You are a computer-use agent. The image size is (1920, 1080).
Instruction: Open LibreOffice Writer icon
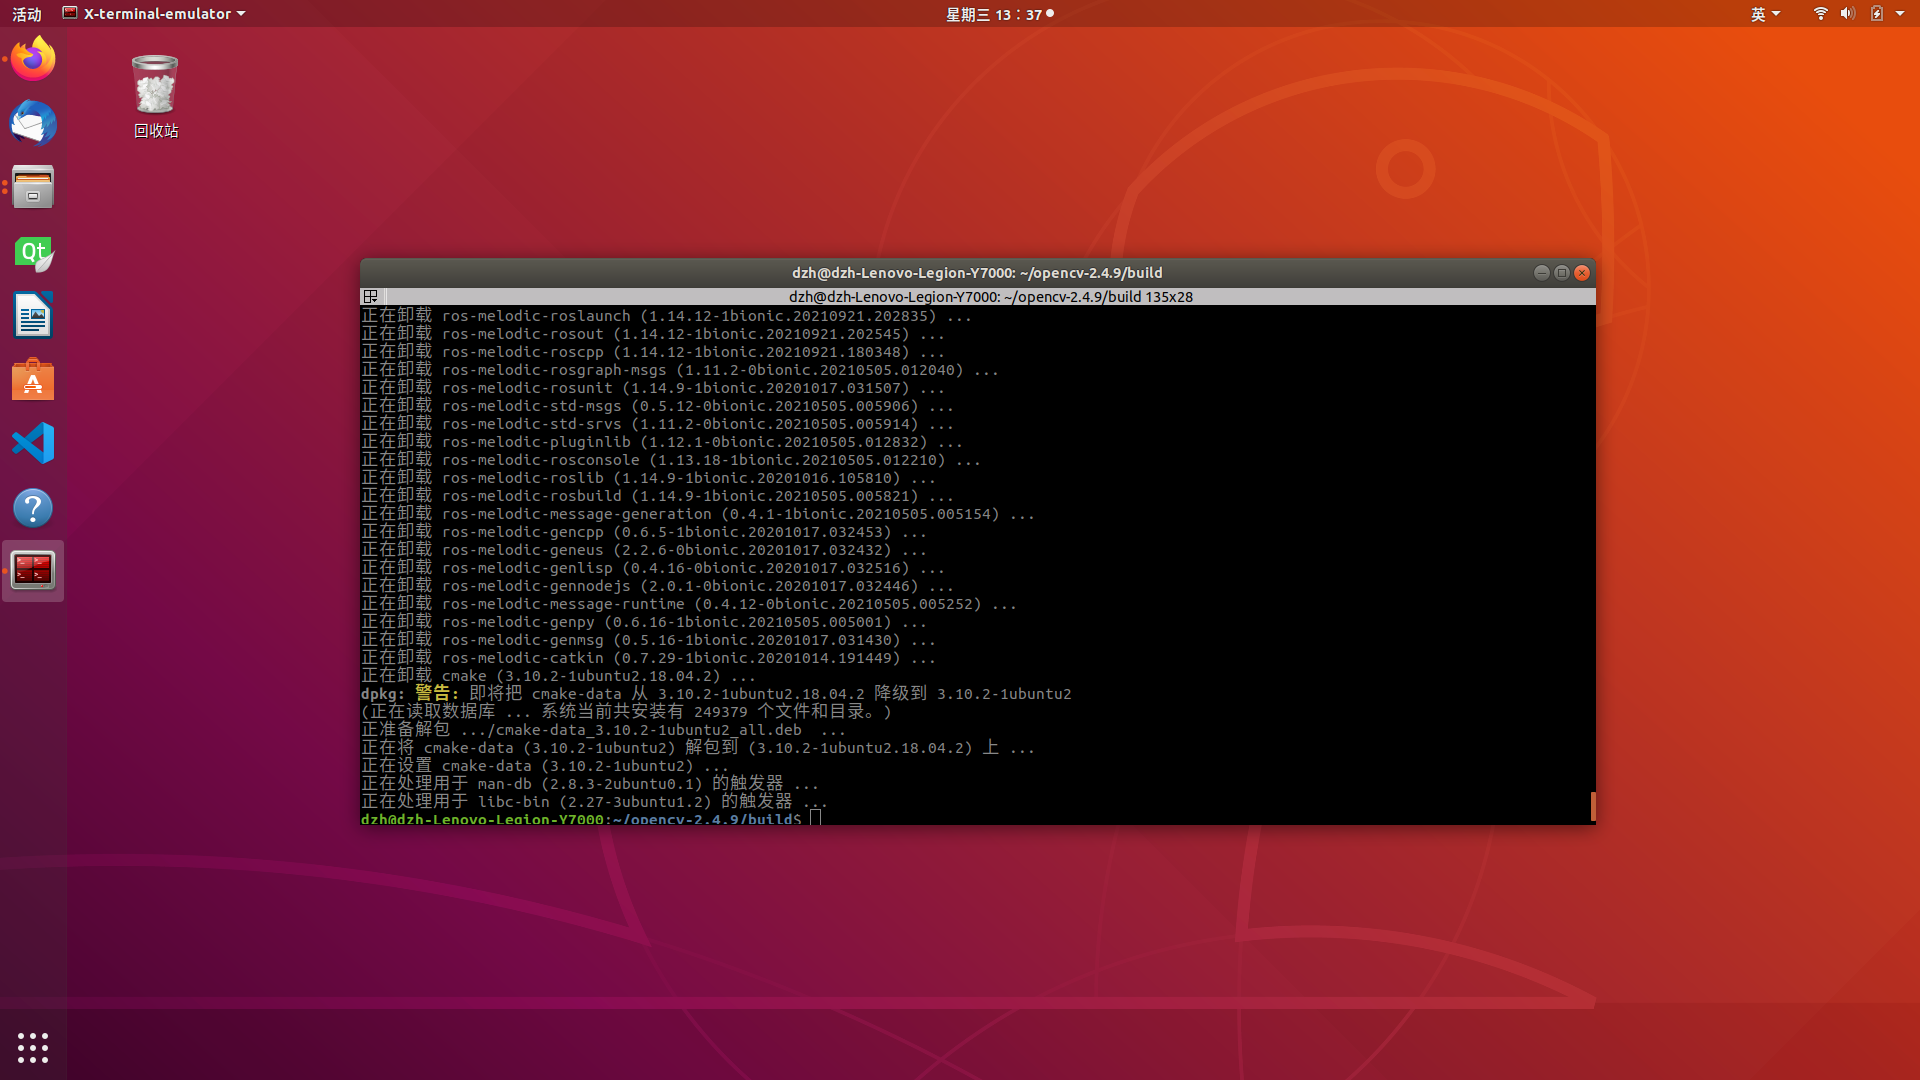pos(33,316)
